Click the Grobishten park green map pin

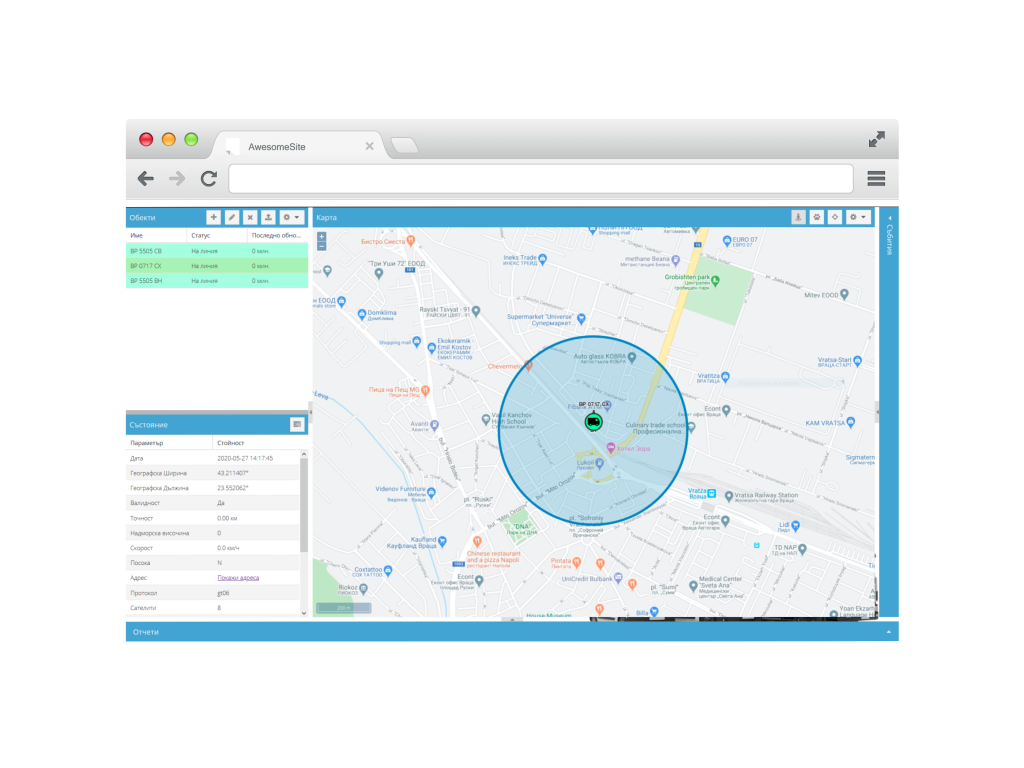(x=716, y=281)
